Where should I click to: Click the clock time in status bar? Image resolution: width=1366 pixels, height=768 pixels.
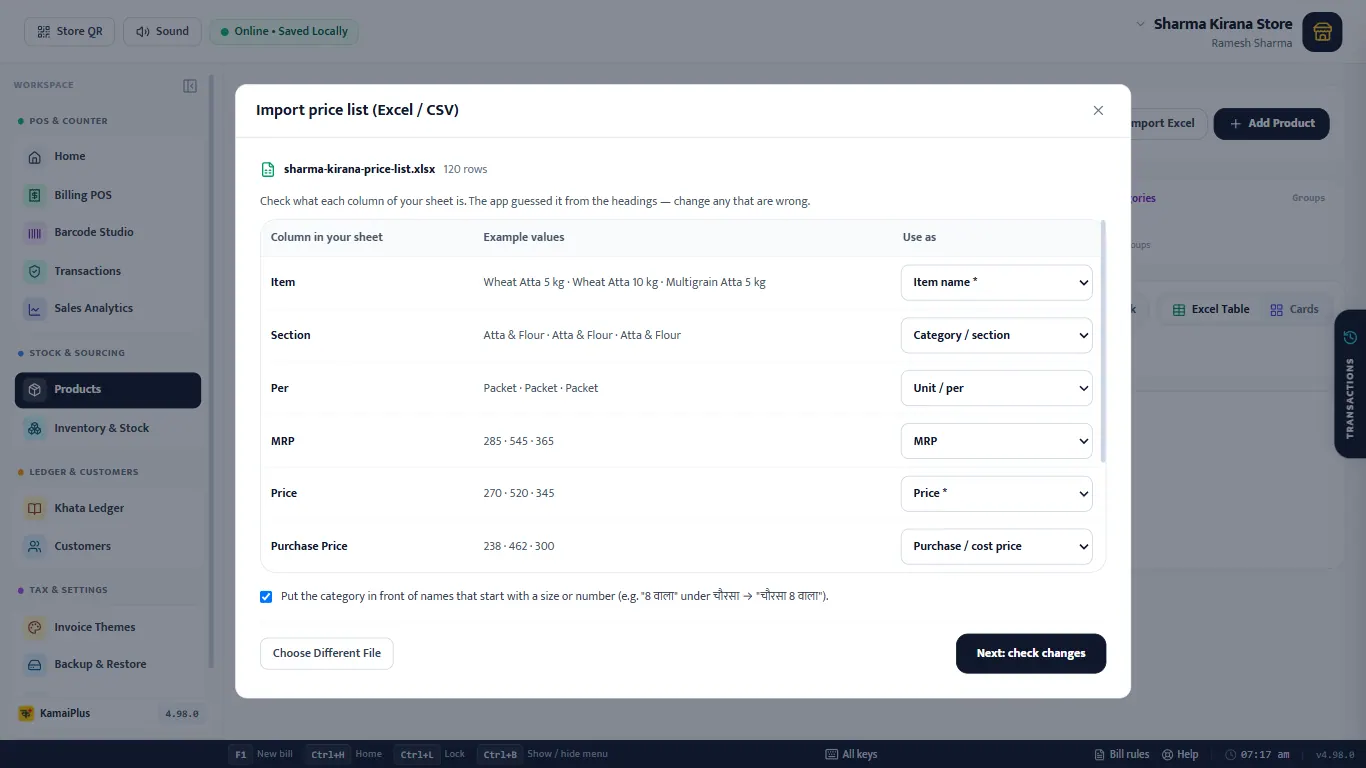coord(1258,754)
